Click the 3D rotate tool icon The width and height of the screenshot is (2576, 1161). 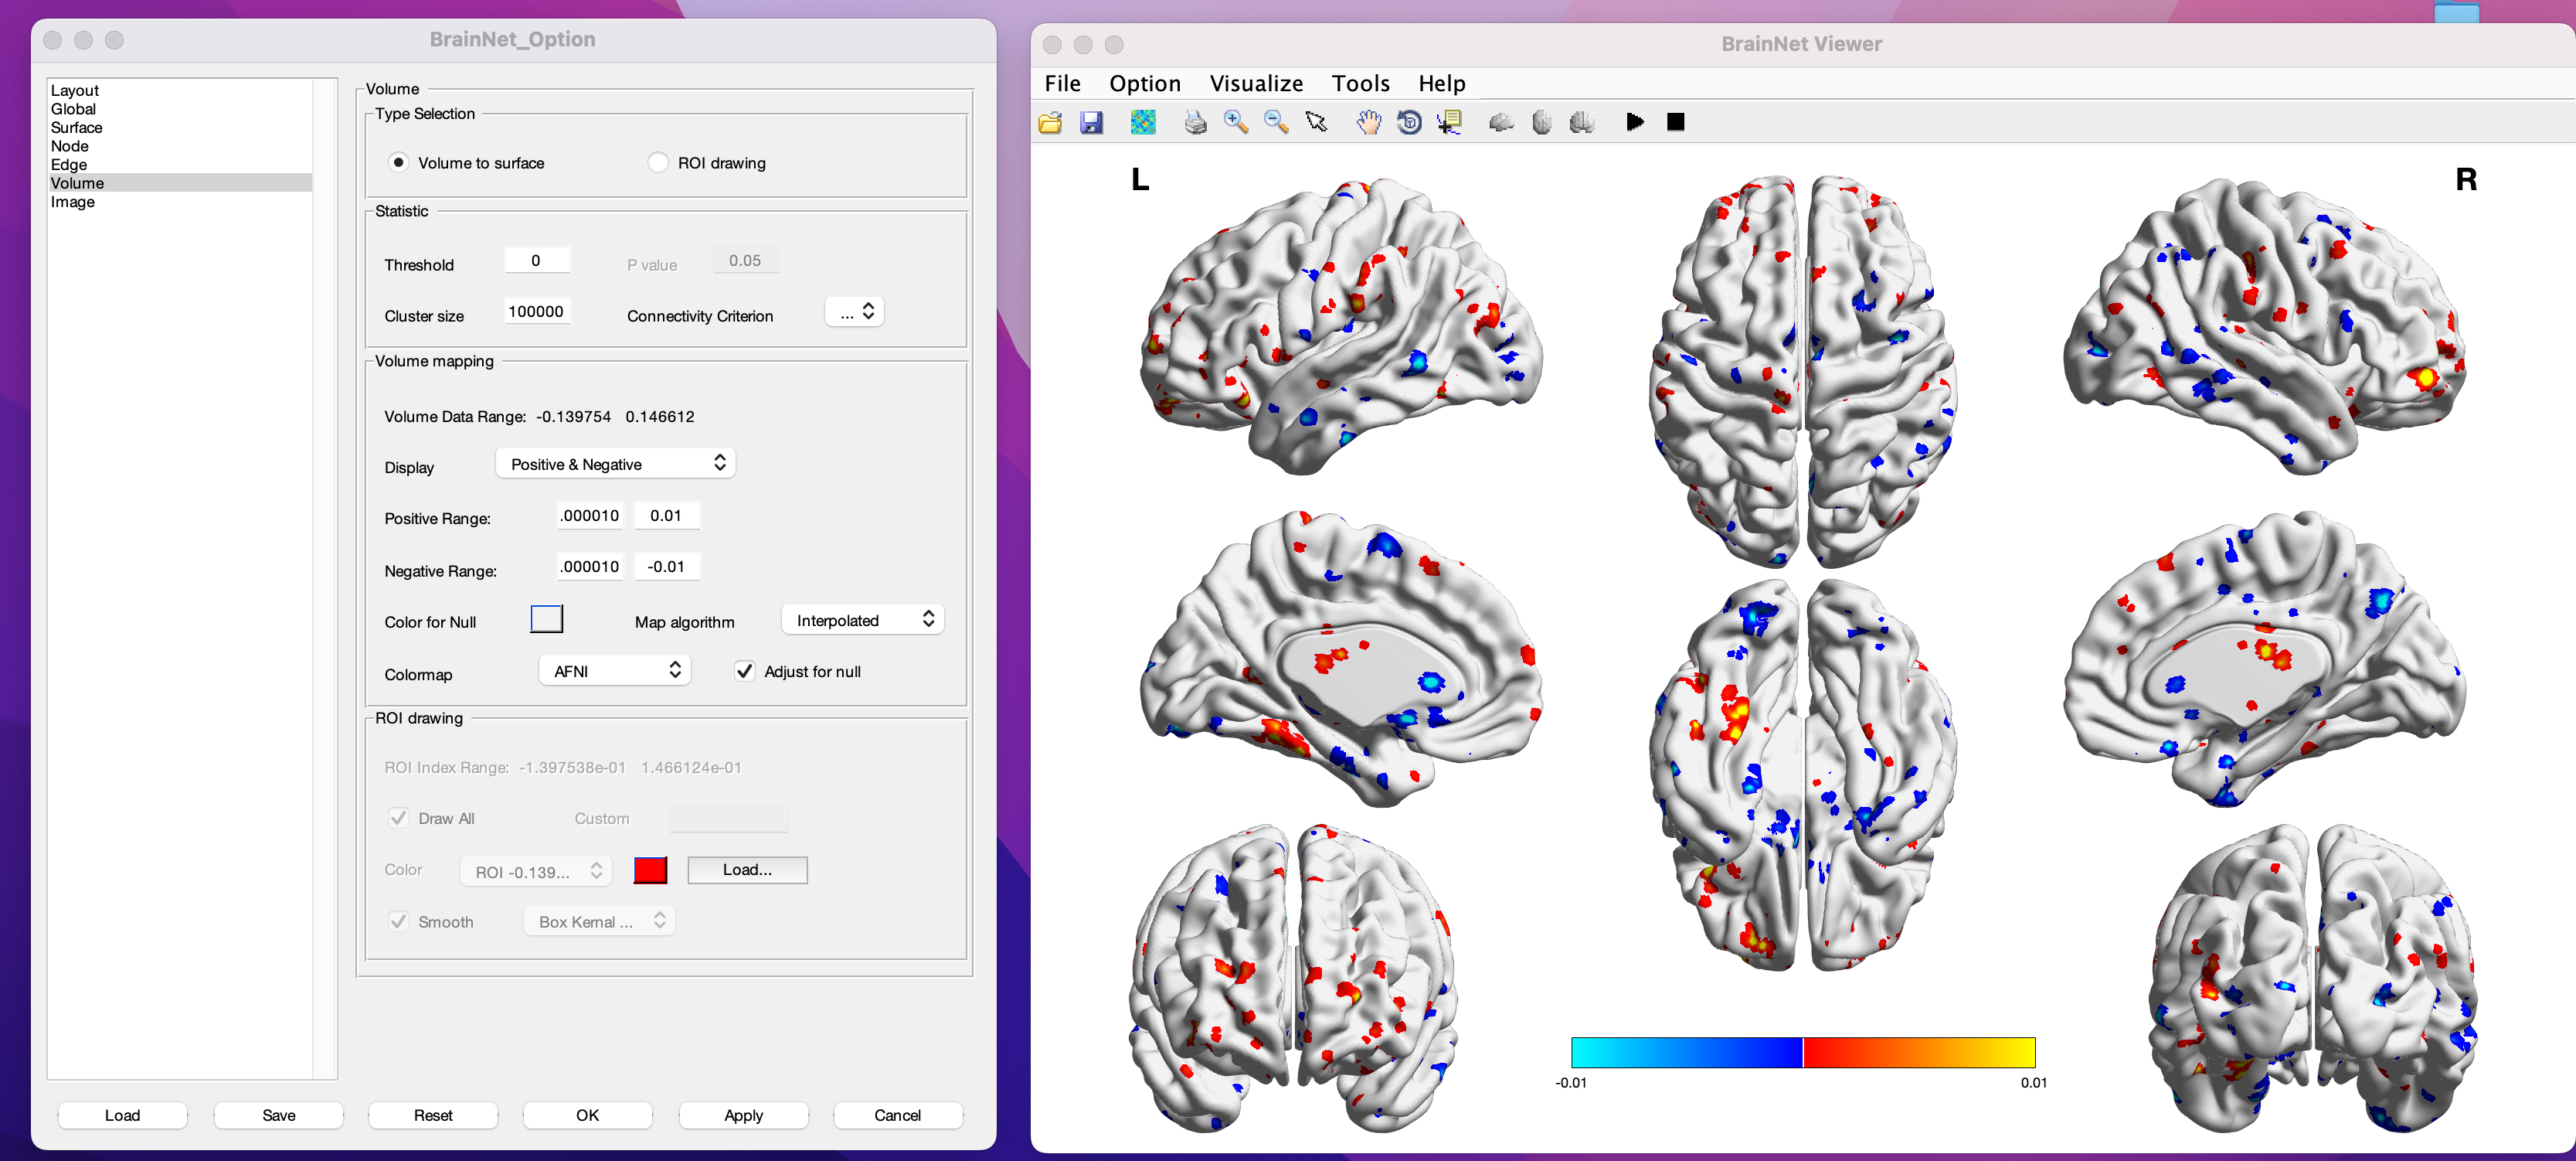[1409, 122]
